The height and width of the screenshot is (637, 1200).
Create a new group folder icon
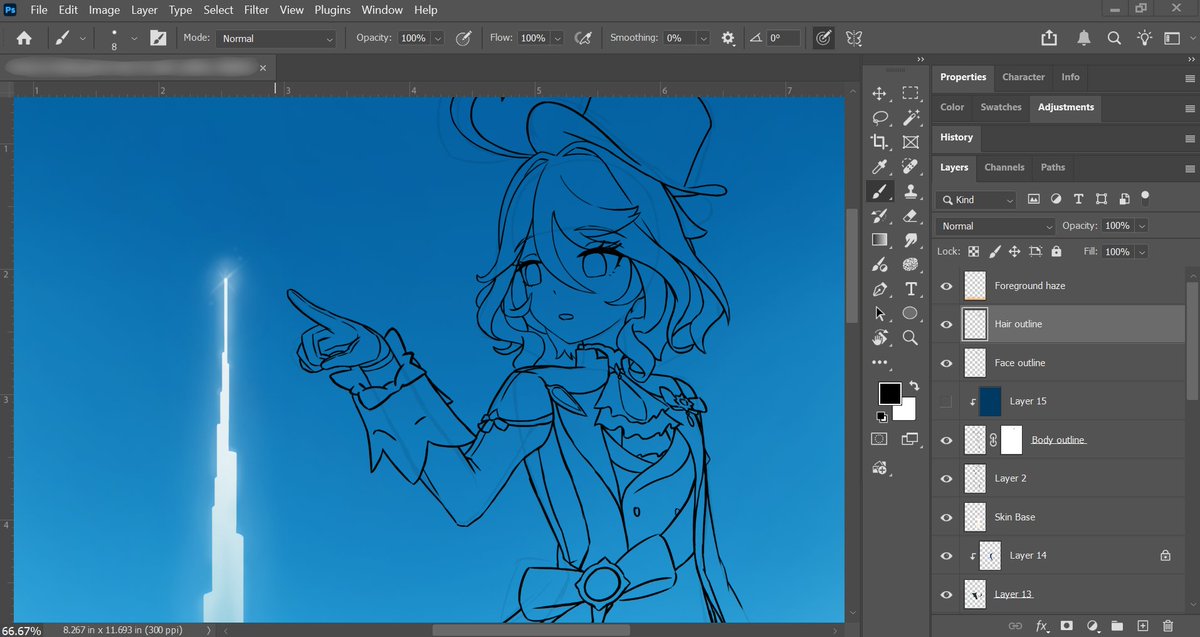(x=1117, y=626)
